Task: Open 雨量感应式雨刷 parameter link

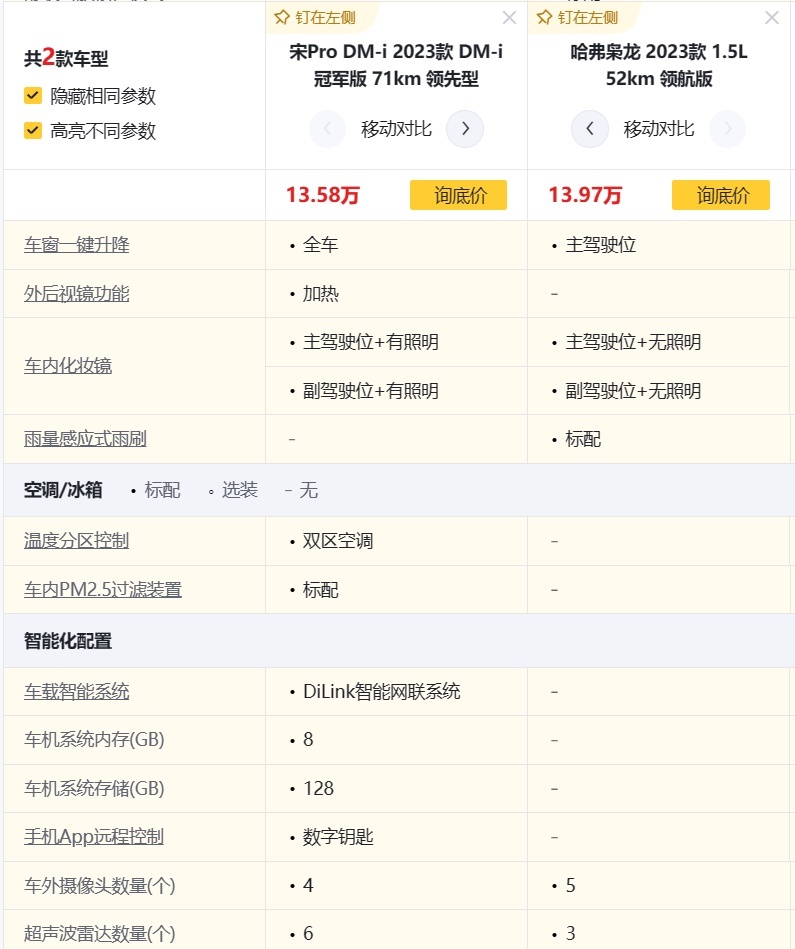Action: [x=85, y=439]
